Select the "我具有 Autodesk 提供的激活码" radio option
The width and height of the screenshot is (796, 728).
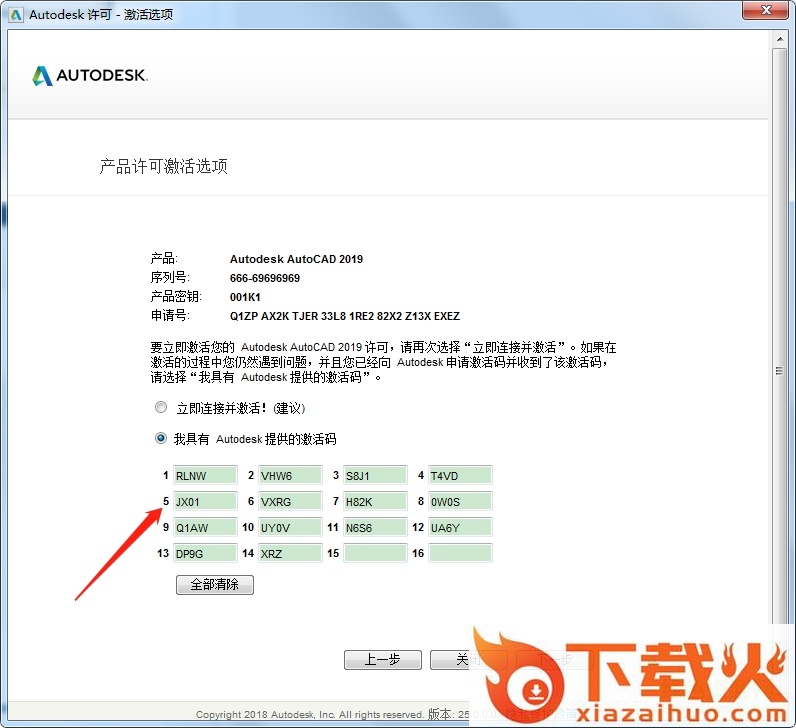161,438
